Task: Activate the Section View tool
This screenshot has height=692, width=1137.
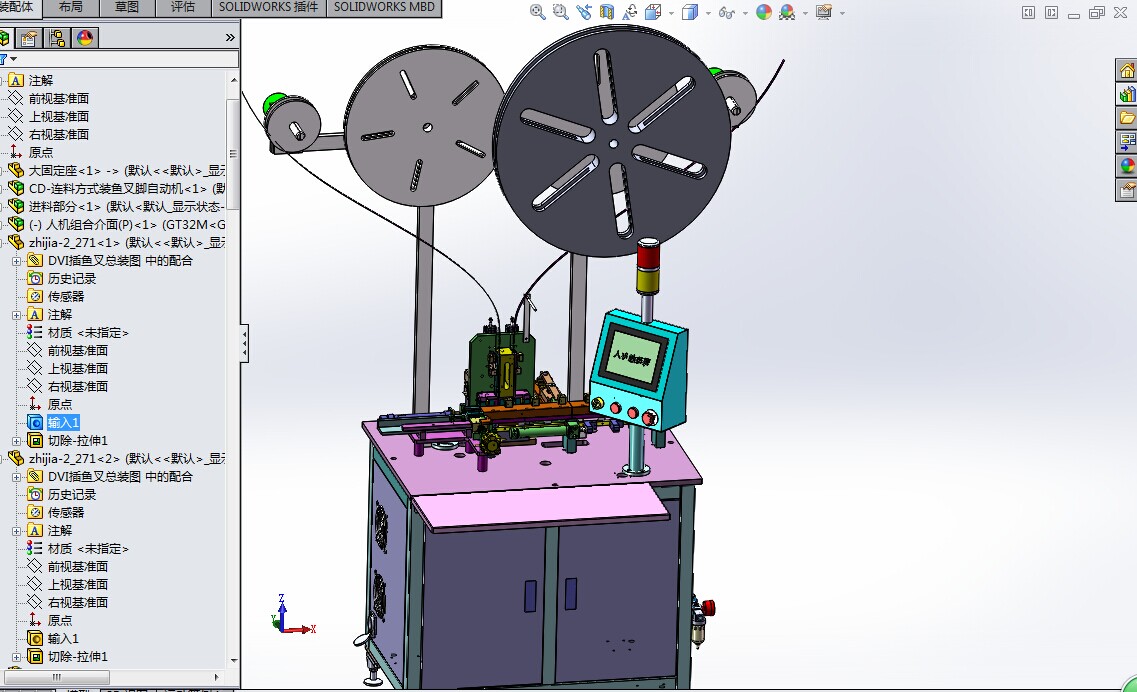Action: click(606, 12)
